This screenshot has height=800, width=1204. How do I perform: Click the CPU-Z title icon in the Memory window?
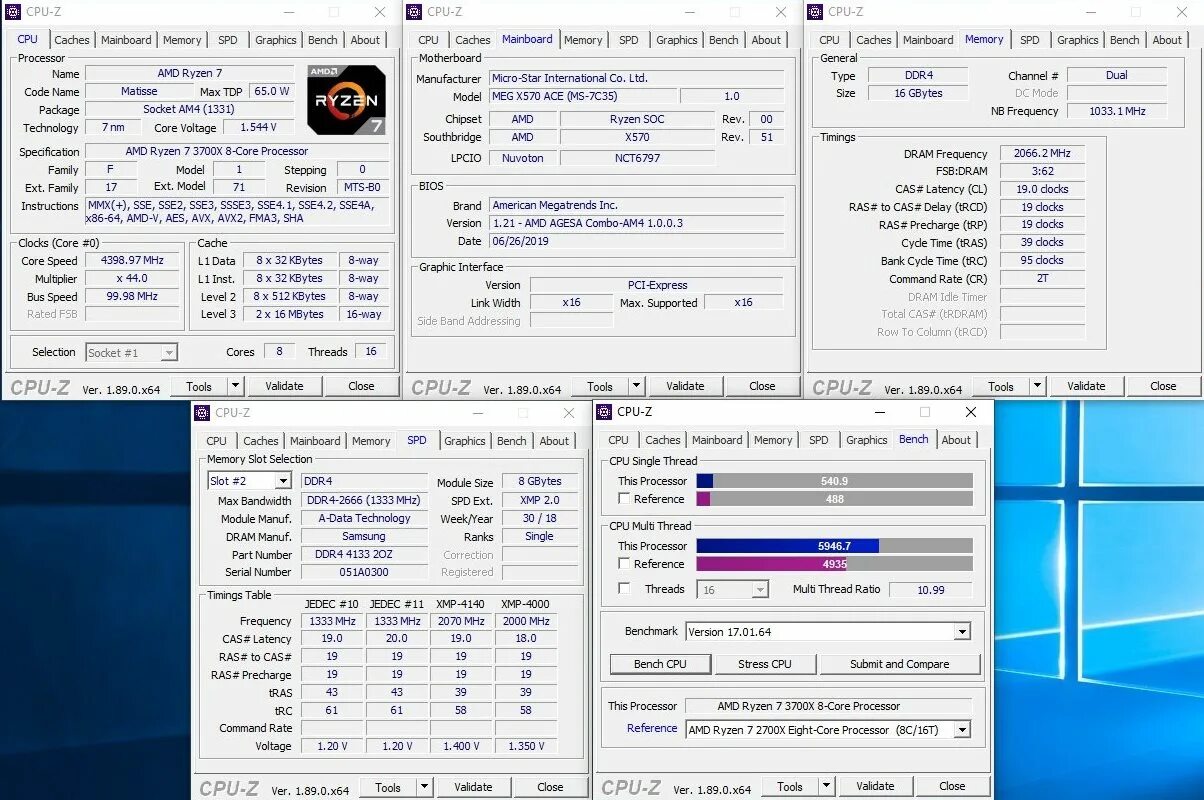816,12
